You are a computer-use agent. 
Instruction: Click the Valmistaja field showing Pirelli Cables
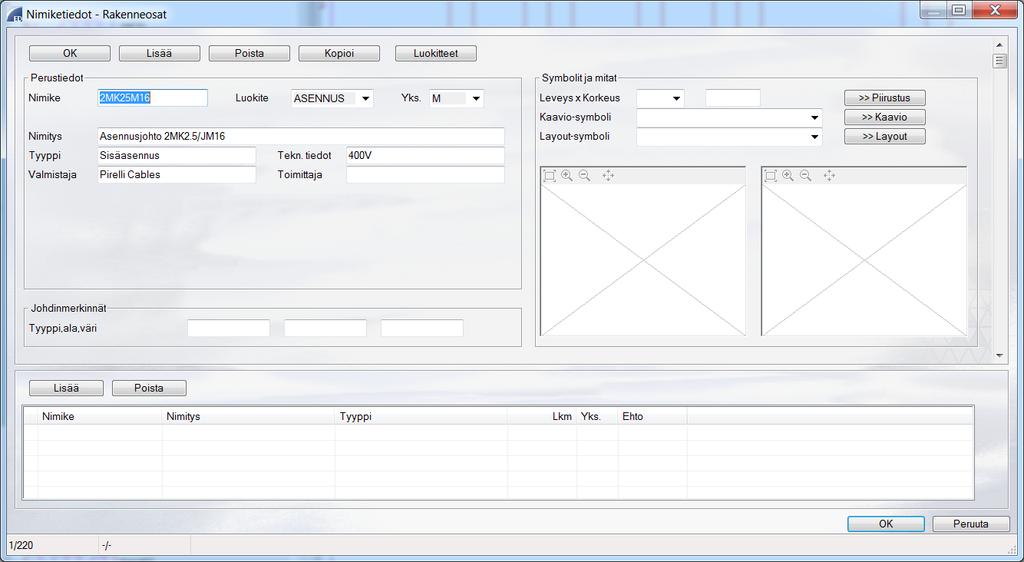click(177, 175)
